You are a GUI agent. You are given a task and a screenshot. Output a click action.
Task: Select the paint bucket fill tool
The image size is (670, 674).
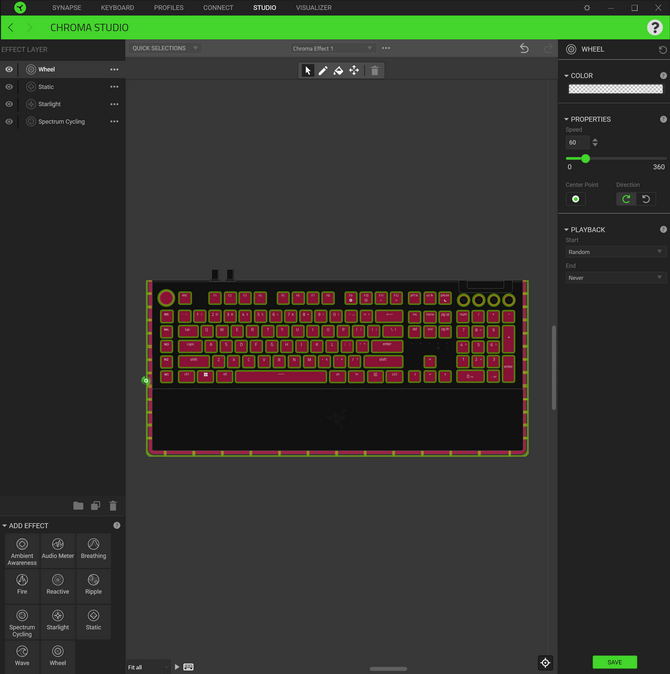click(338, 70)
